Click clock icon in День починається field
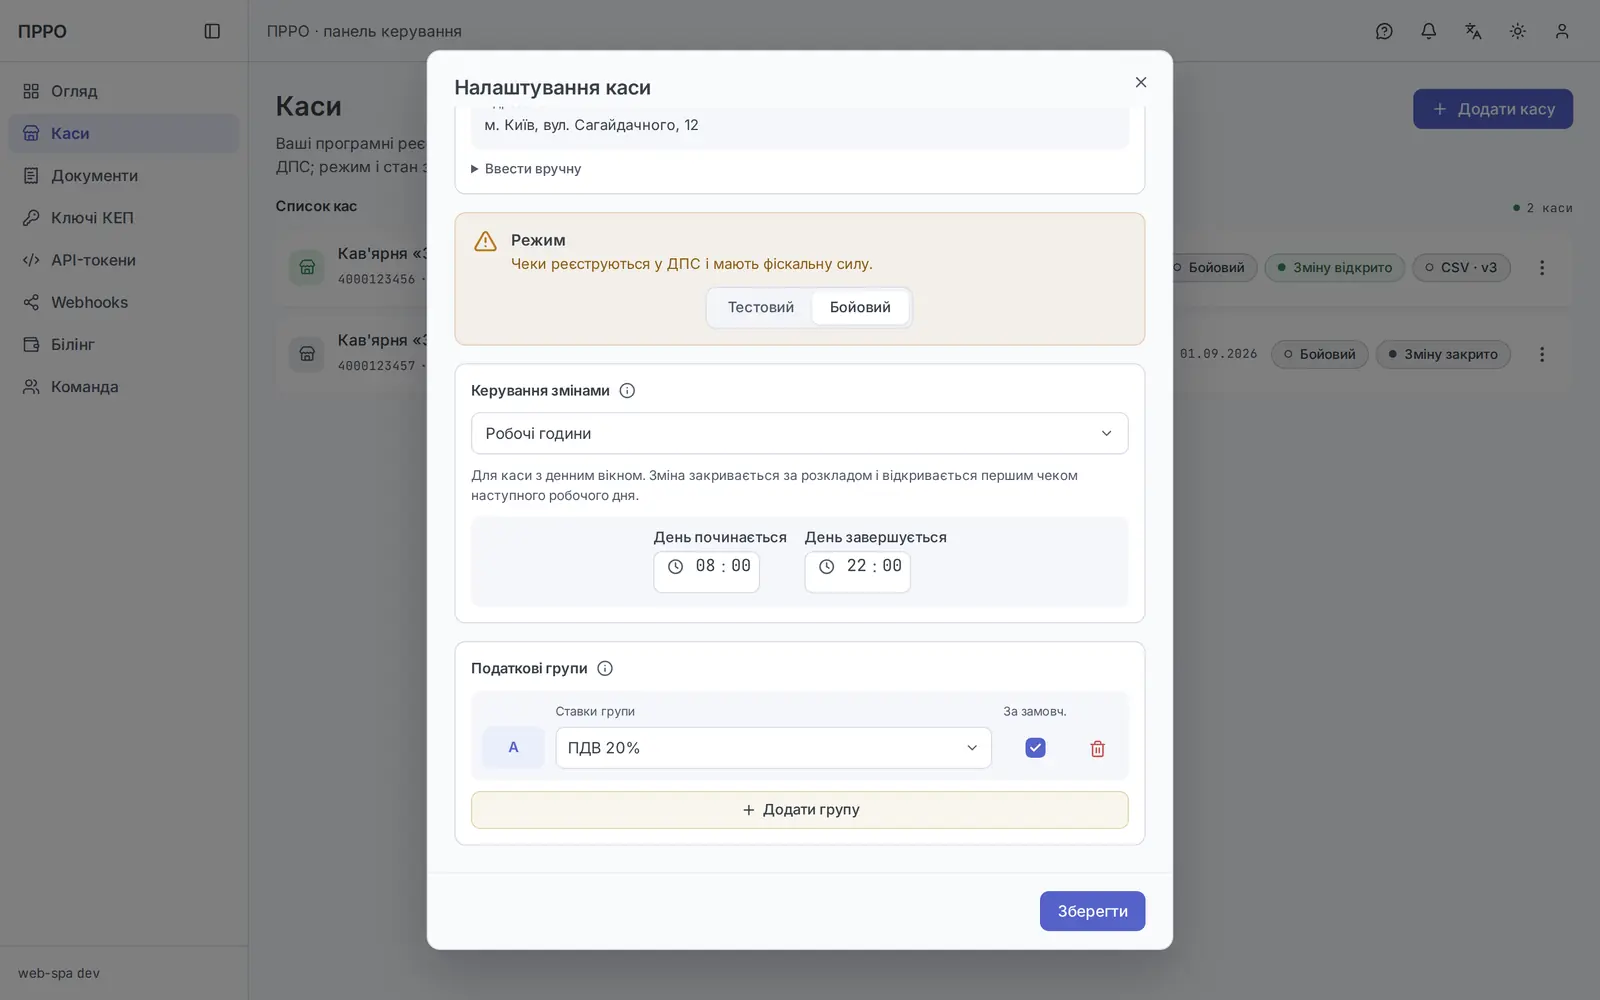This screenshot has width=1600, height=1000. point(676,566)
